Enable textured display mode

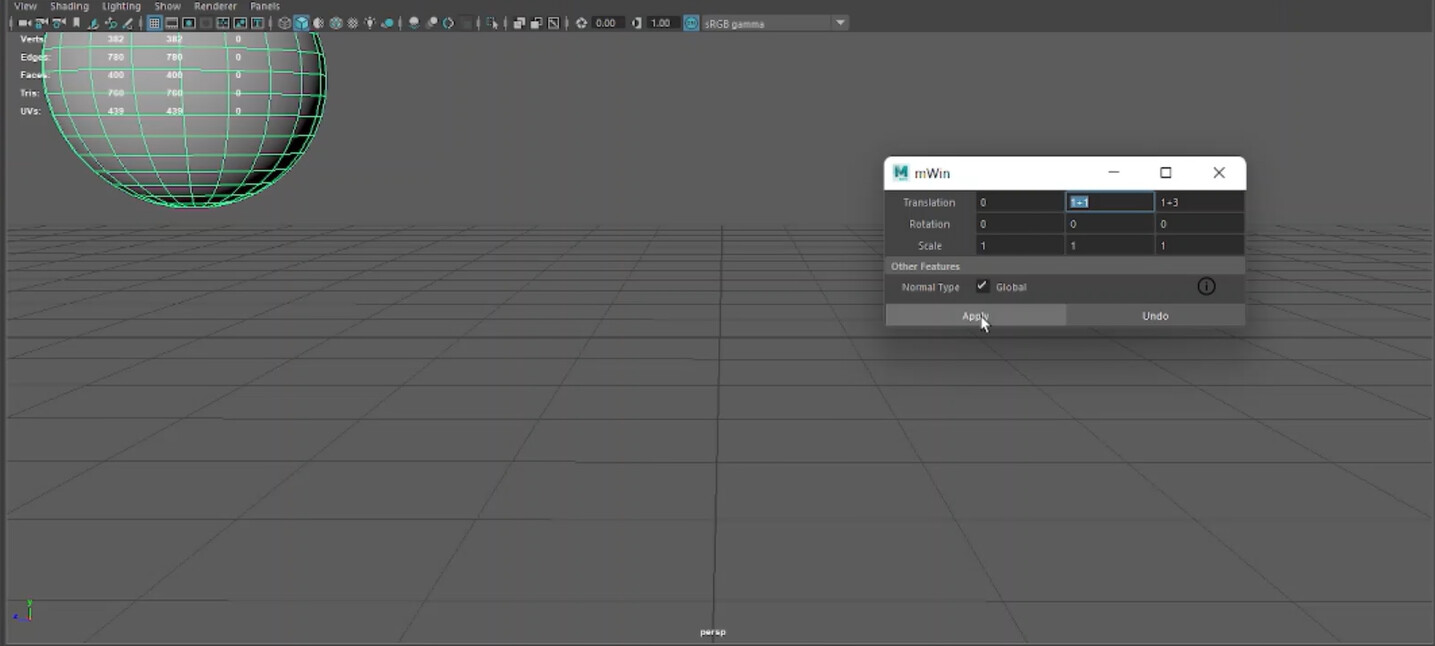pos(335,22)
